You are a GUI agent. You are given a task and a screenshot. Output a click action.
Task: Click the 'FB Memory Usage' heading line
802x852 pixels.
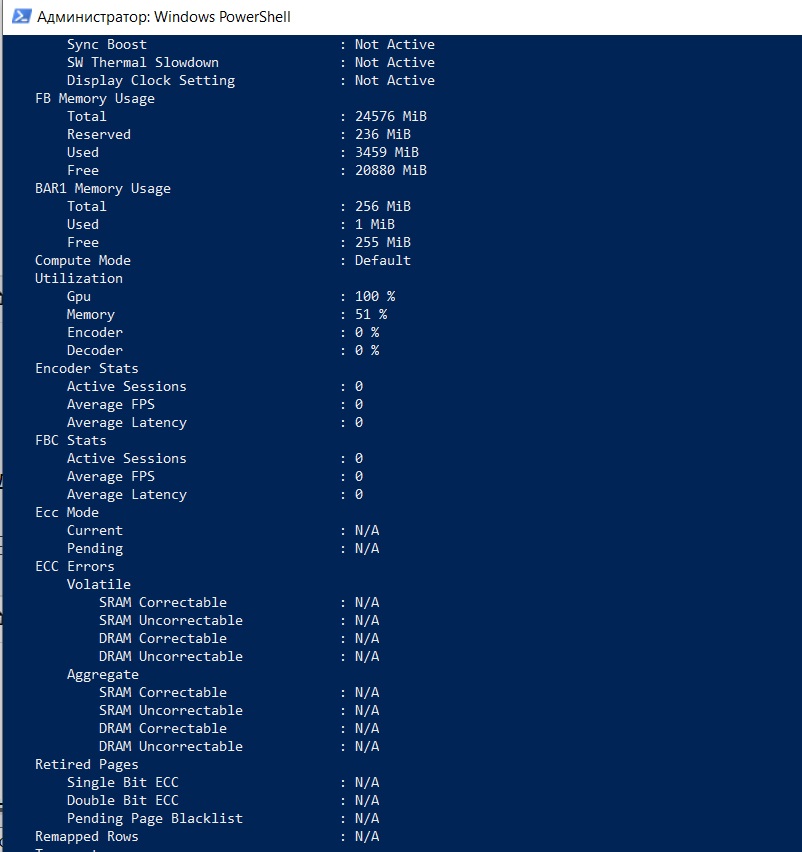click(x=95, y=98)
